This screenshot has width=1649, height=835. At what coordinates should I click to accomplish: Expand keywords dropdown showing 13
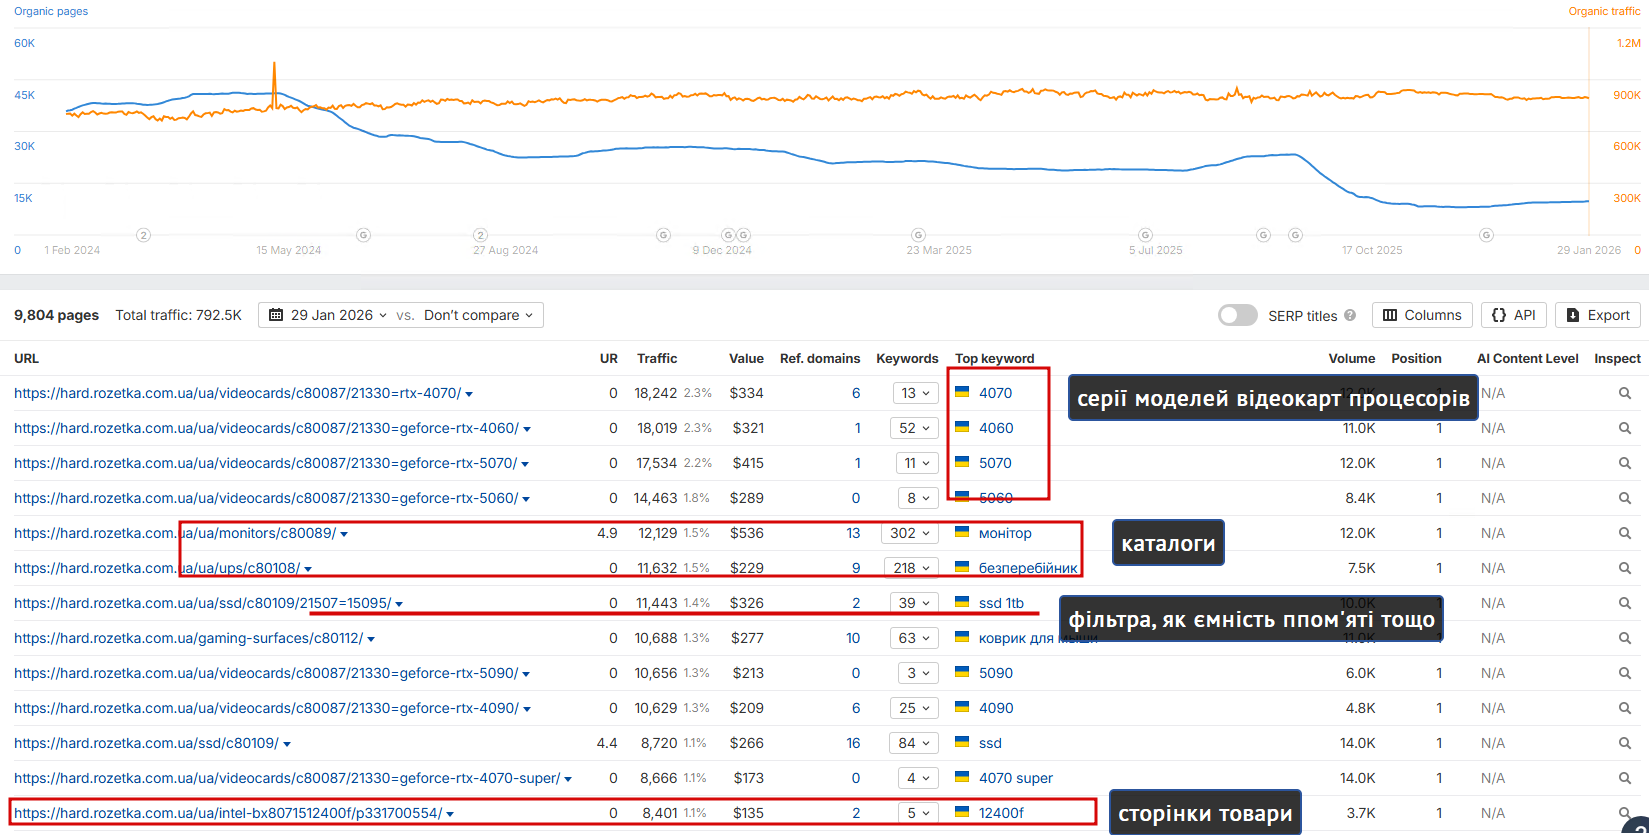pos(915,393)
